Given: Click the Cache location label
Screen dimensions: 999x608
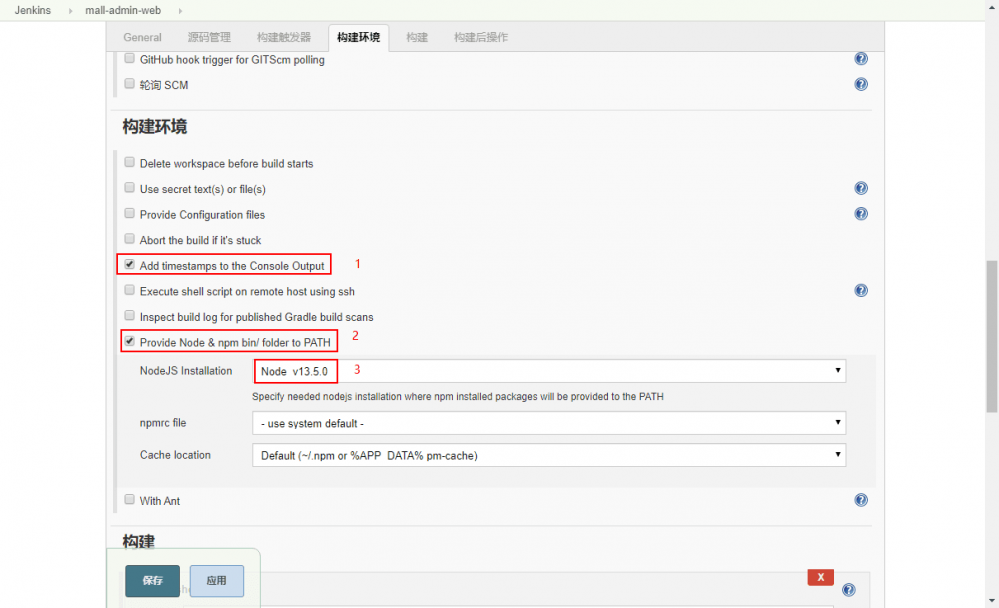Looking at the screenshot, I should click(x=175, y=455).
